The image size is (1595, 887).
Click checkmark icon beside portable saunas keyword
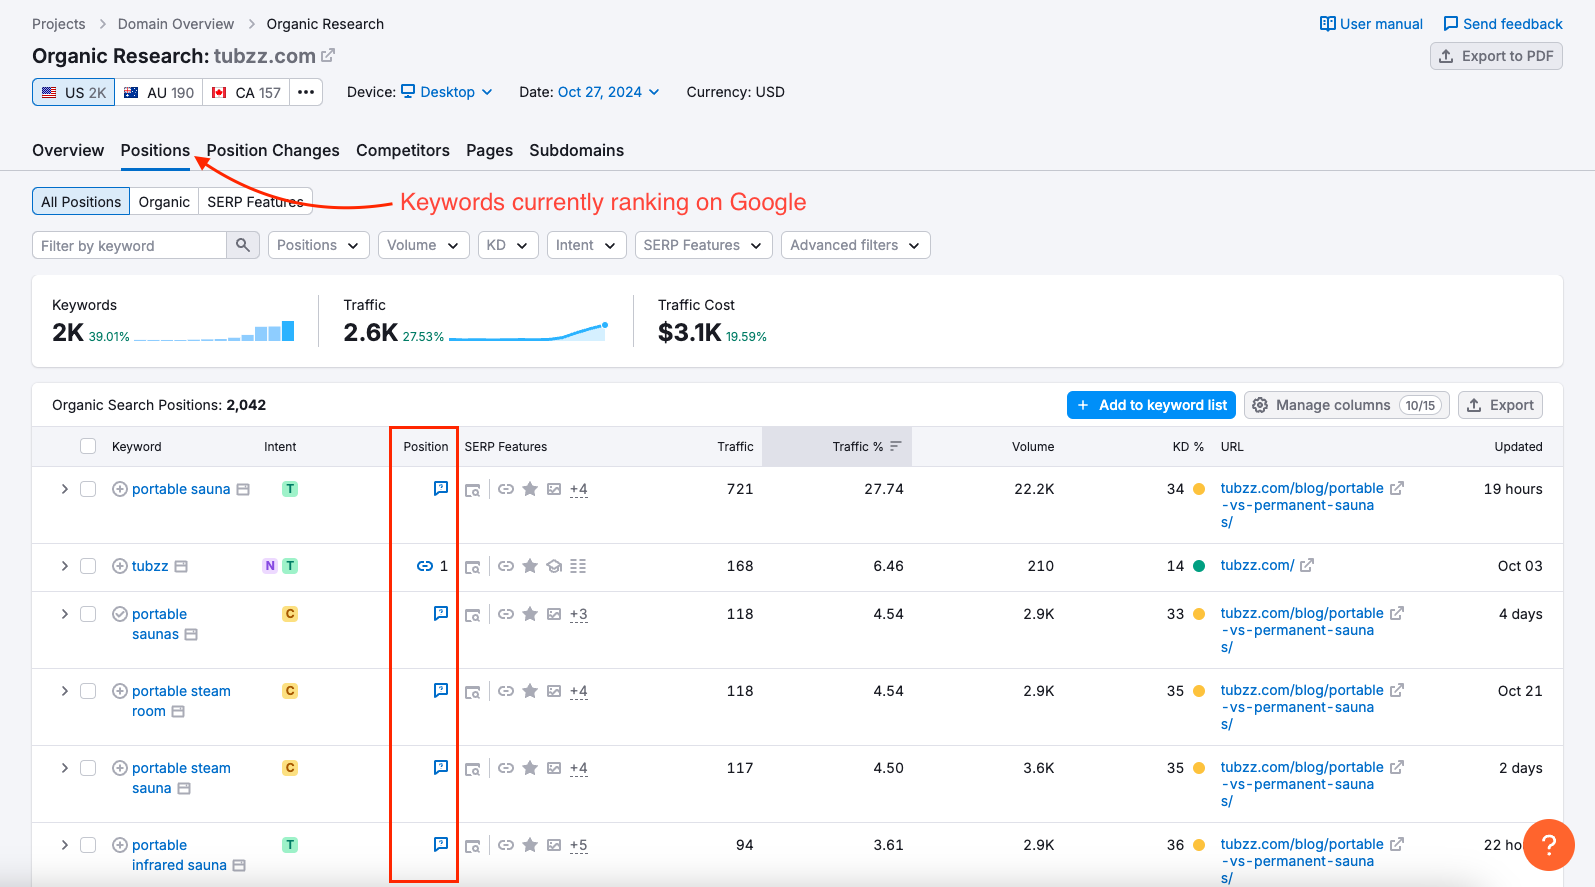click(x=120, y=614)
